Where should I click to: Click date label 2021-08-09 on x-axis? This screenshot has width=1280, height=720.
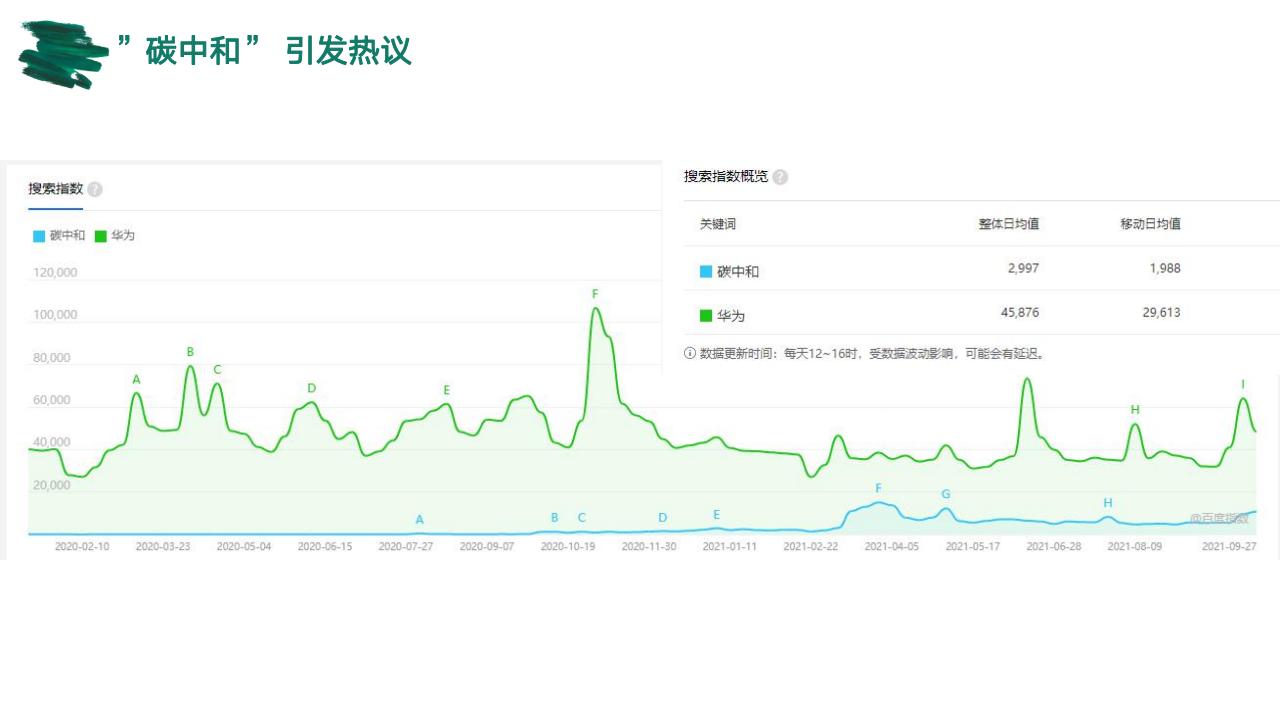click(x=1135, y=547)
